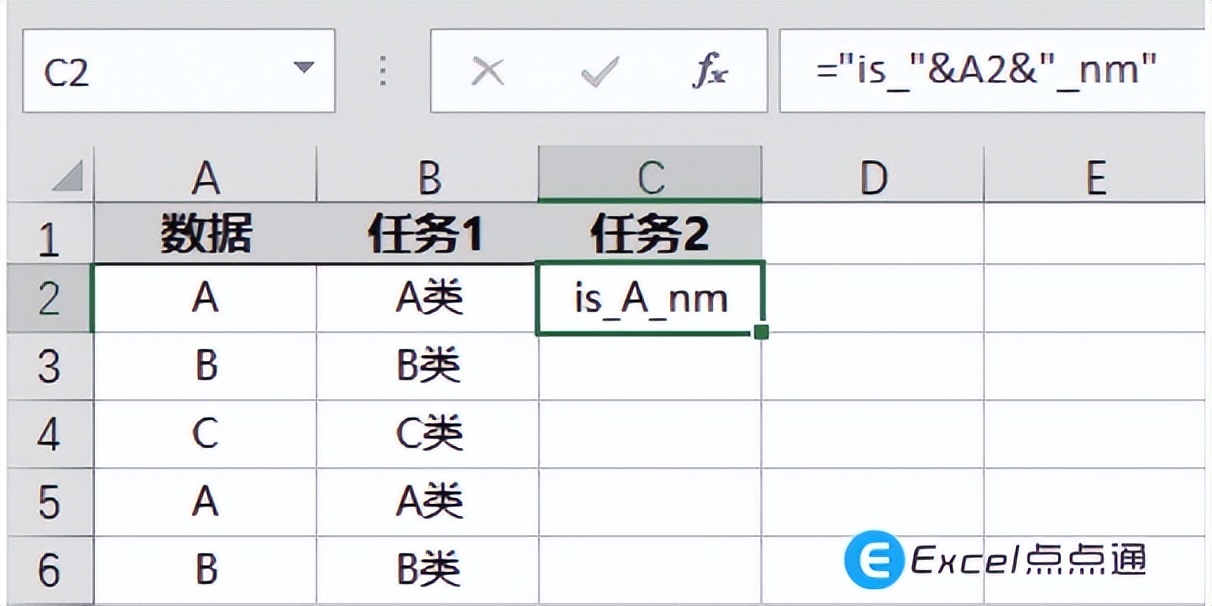
Task: Select cell C2 containing is_A_nm
Action: coord(650,297)
